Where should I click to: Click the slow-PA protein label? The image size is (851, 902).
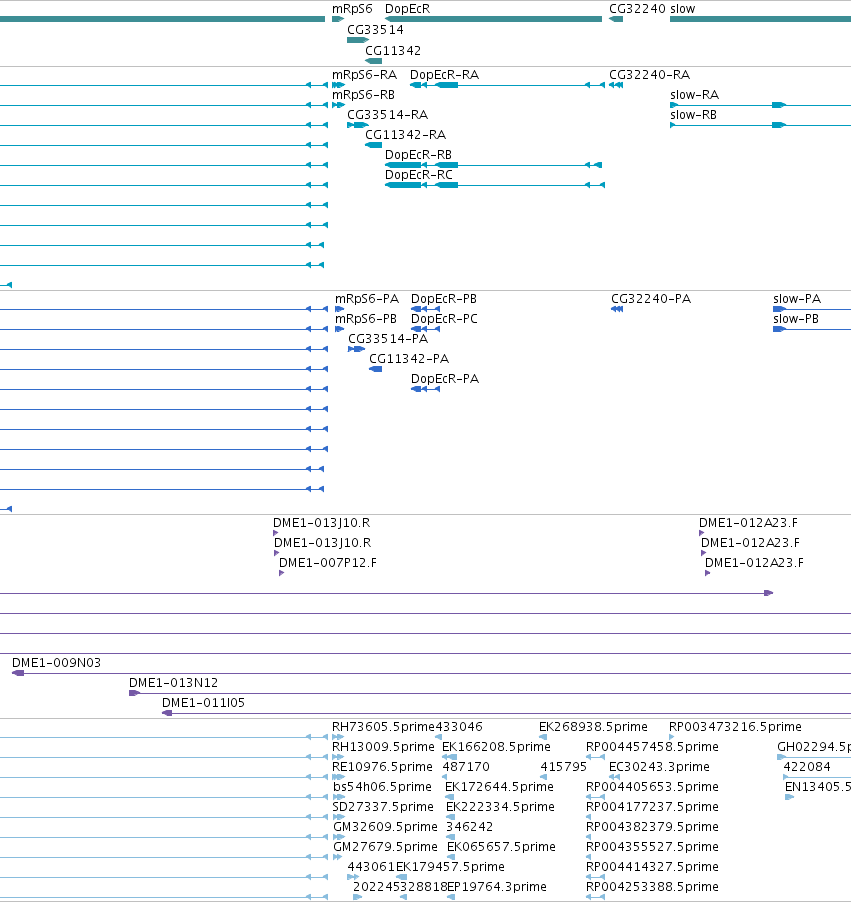[797, 299]
